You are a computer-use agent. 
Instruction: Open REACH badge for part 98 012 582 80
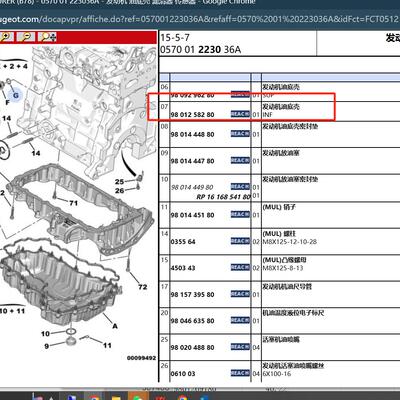coord(240,114)
